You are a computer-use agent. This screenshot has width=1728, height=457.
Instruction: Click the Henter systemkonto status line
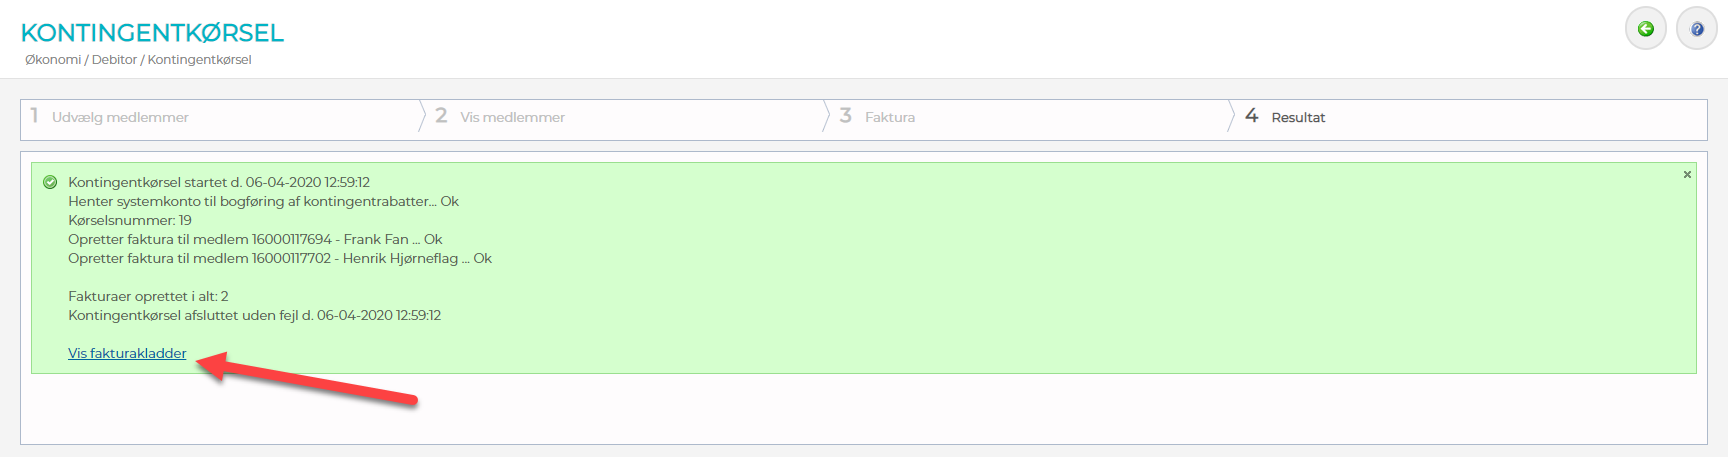point(263,201)
